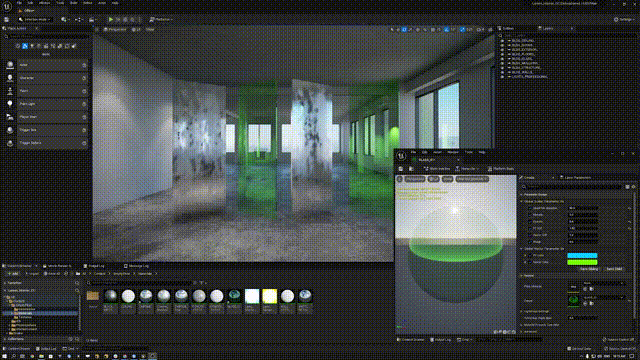Select the yellow material asset thumbnail
The image size is (640, 360).
click(x=269, y=296)
